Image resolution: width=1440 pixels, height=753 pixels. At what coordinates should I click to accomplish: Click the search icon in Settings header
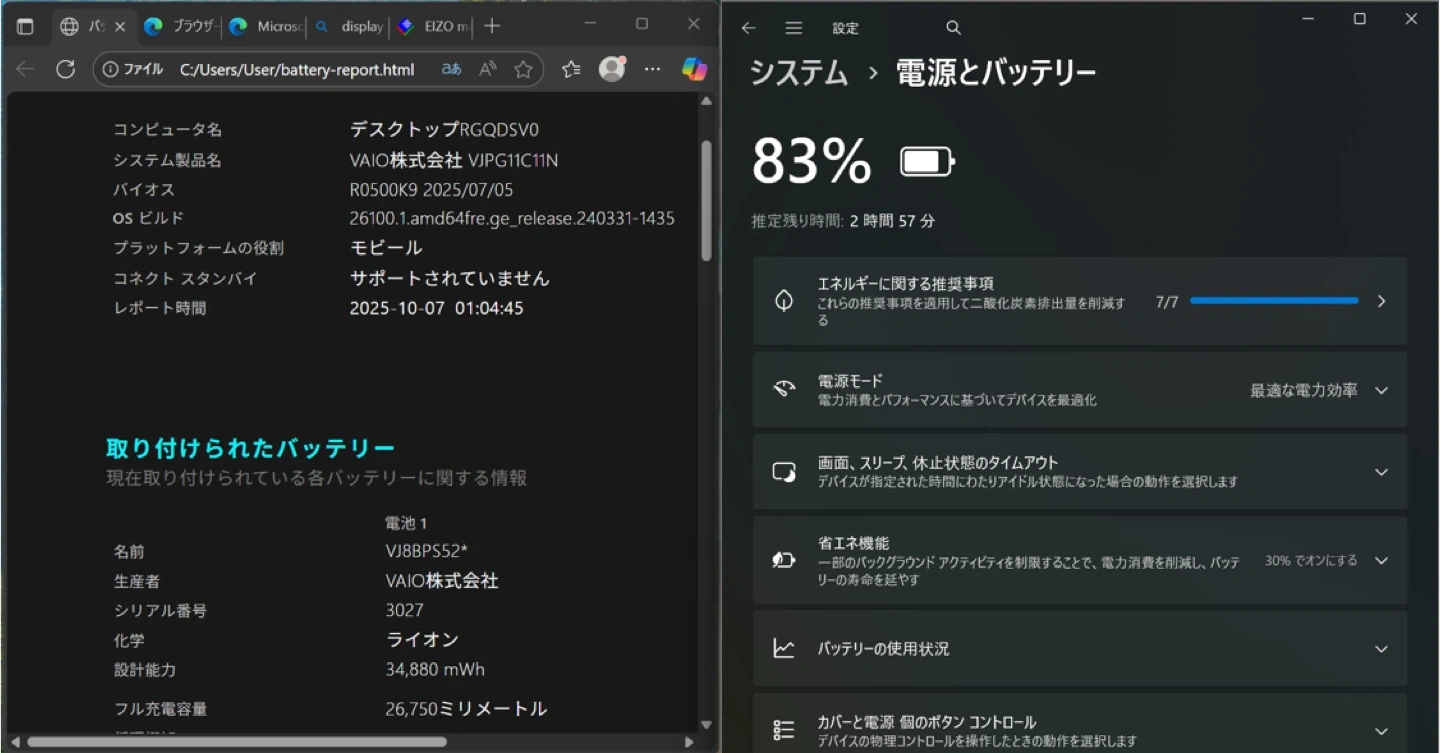(953, 28)
